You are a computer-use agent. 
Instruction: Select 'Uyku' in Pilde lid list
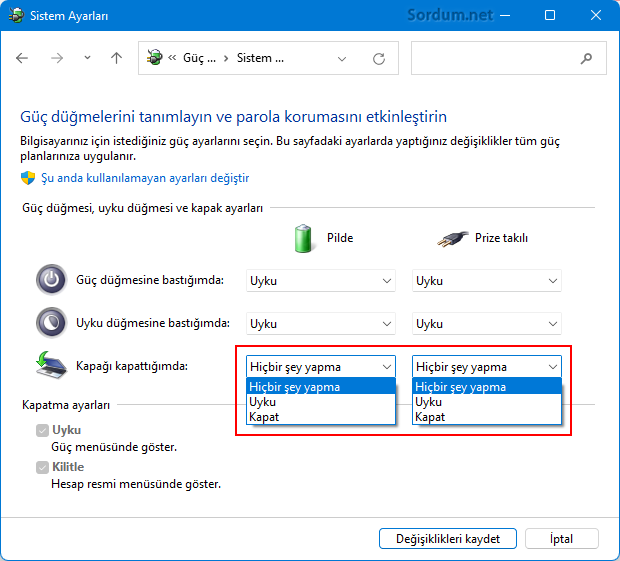pos(321,402)
